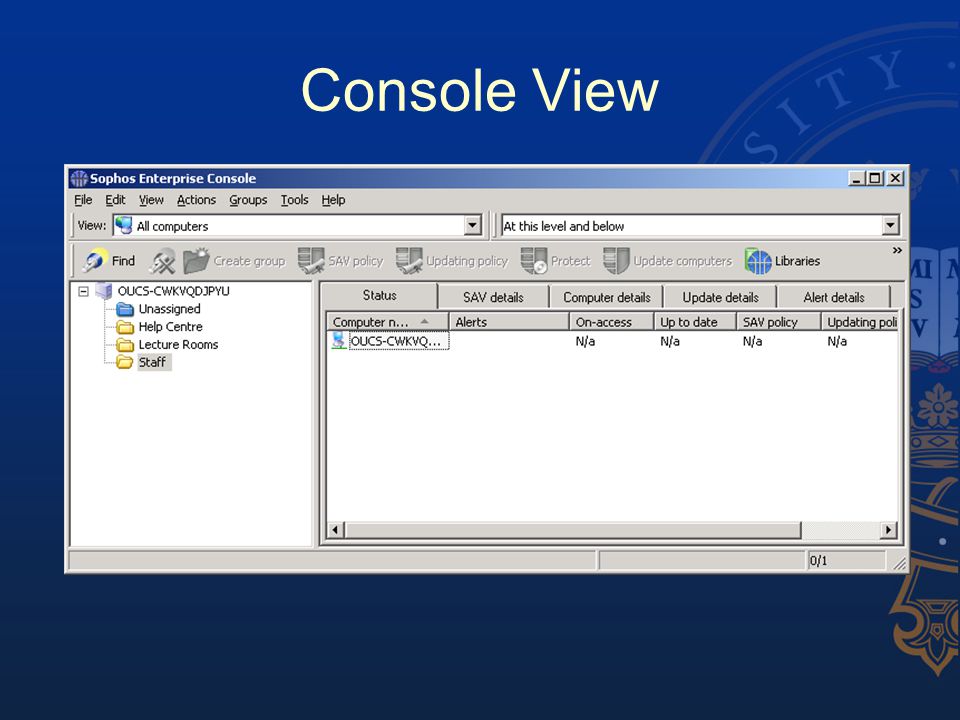Click the N/a value under SAV policy
The width and height of the screenshot is (960, 720).
pyautogui.click(x=752, y=341)
